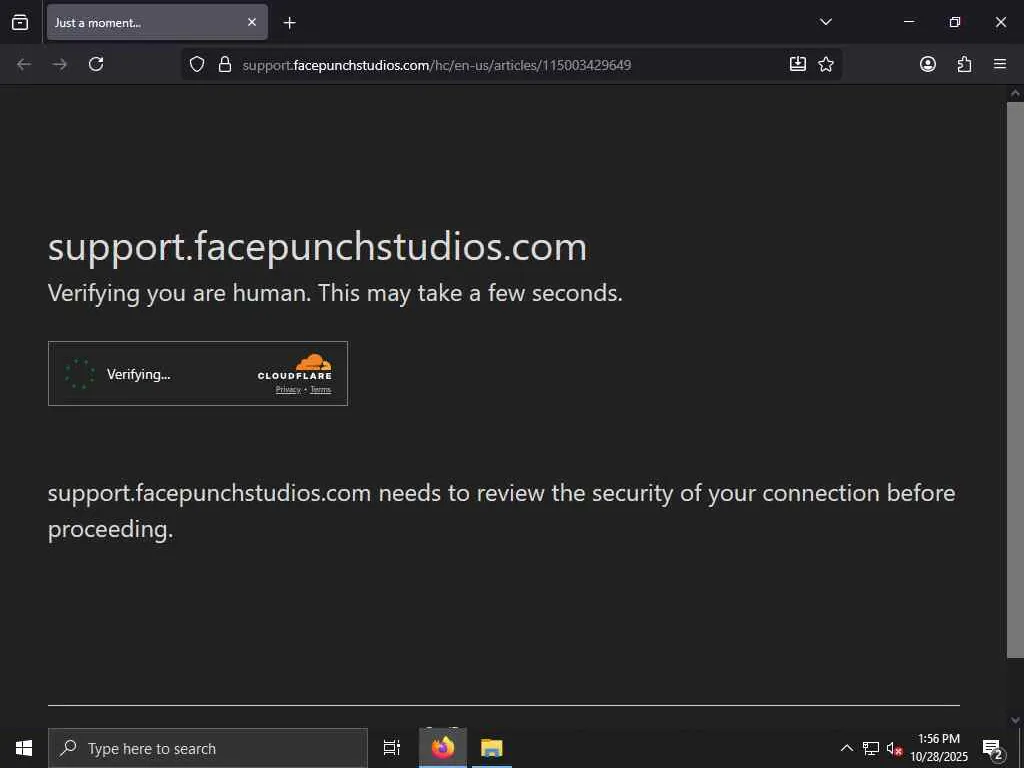Click the Cloudflare Terms link
1024x768 pixels.
tap(321, 390)
